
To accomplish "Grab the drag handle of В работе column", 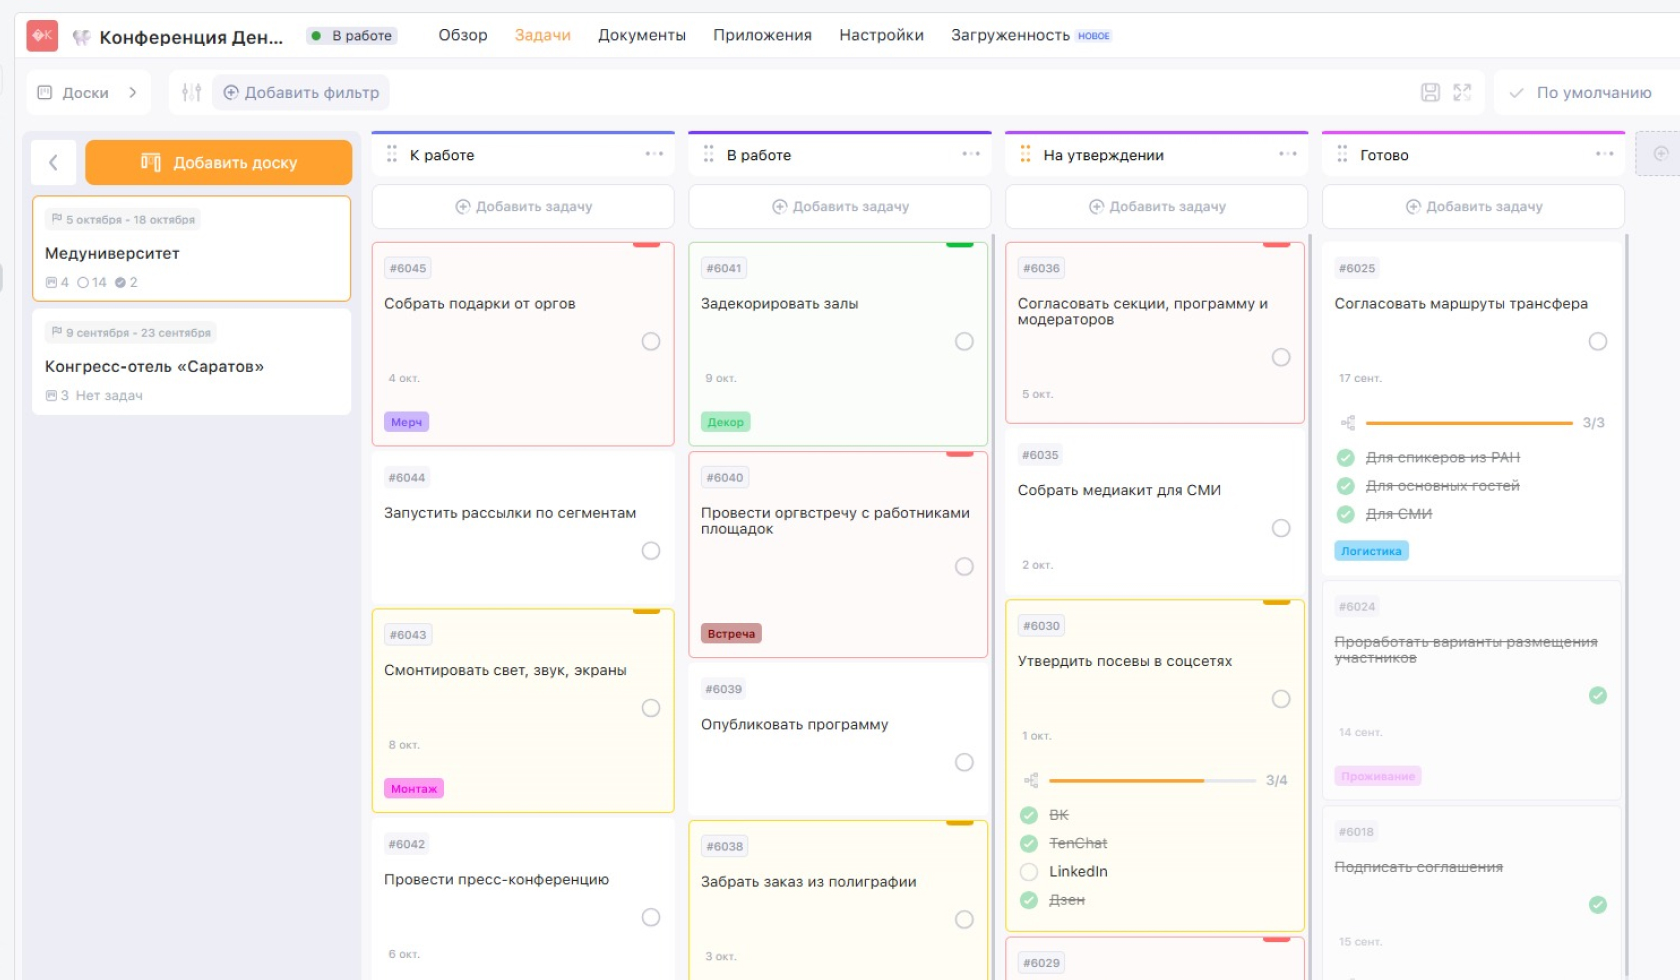I will pyautogui.click(x=709, y=154).
